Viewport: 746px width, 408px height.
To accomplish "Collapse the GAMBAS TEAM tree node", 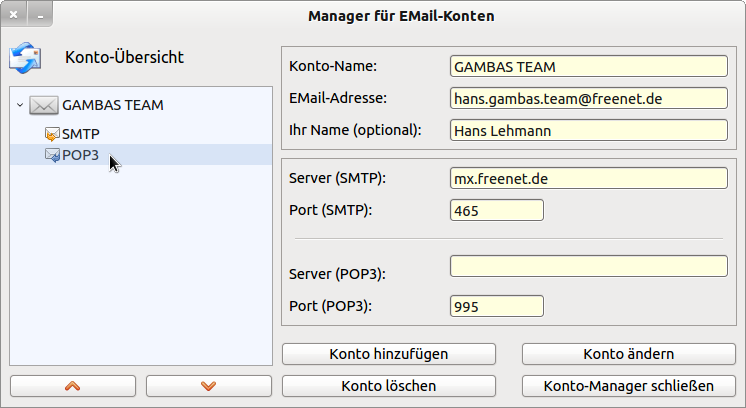I will (x=19, y=105).
